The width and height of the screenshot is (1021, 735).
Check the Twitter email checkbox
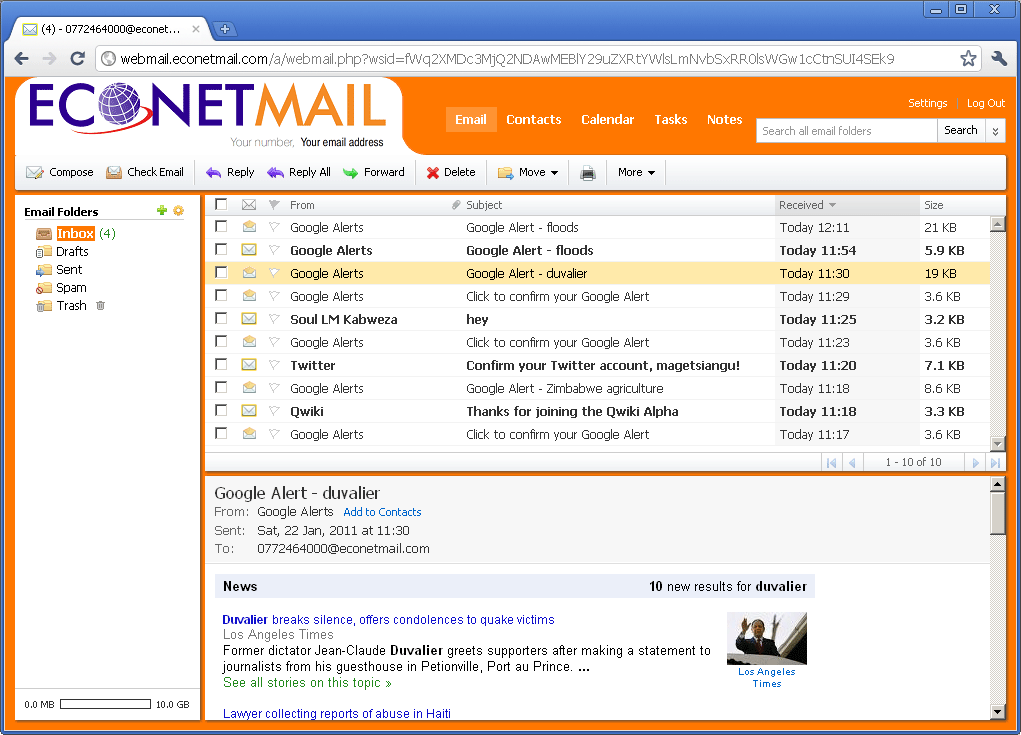pos(221,365)
